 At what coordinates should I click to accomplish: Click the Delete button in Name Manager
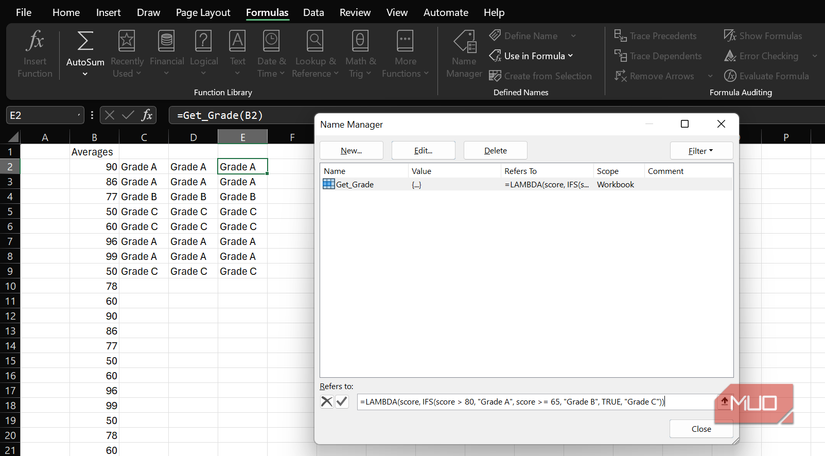(x=495, y=151)
